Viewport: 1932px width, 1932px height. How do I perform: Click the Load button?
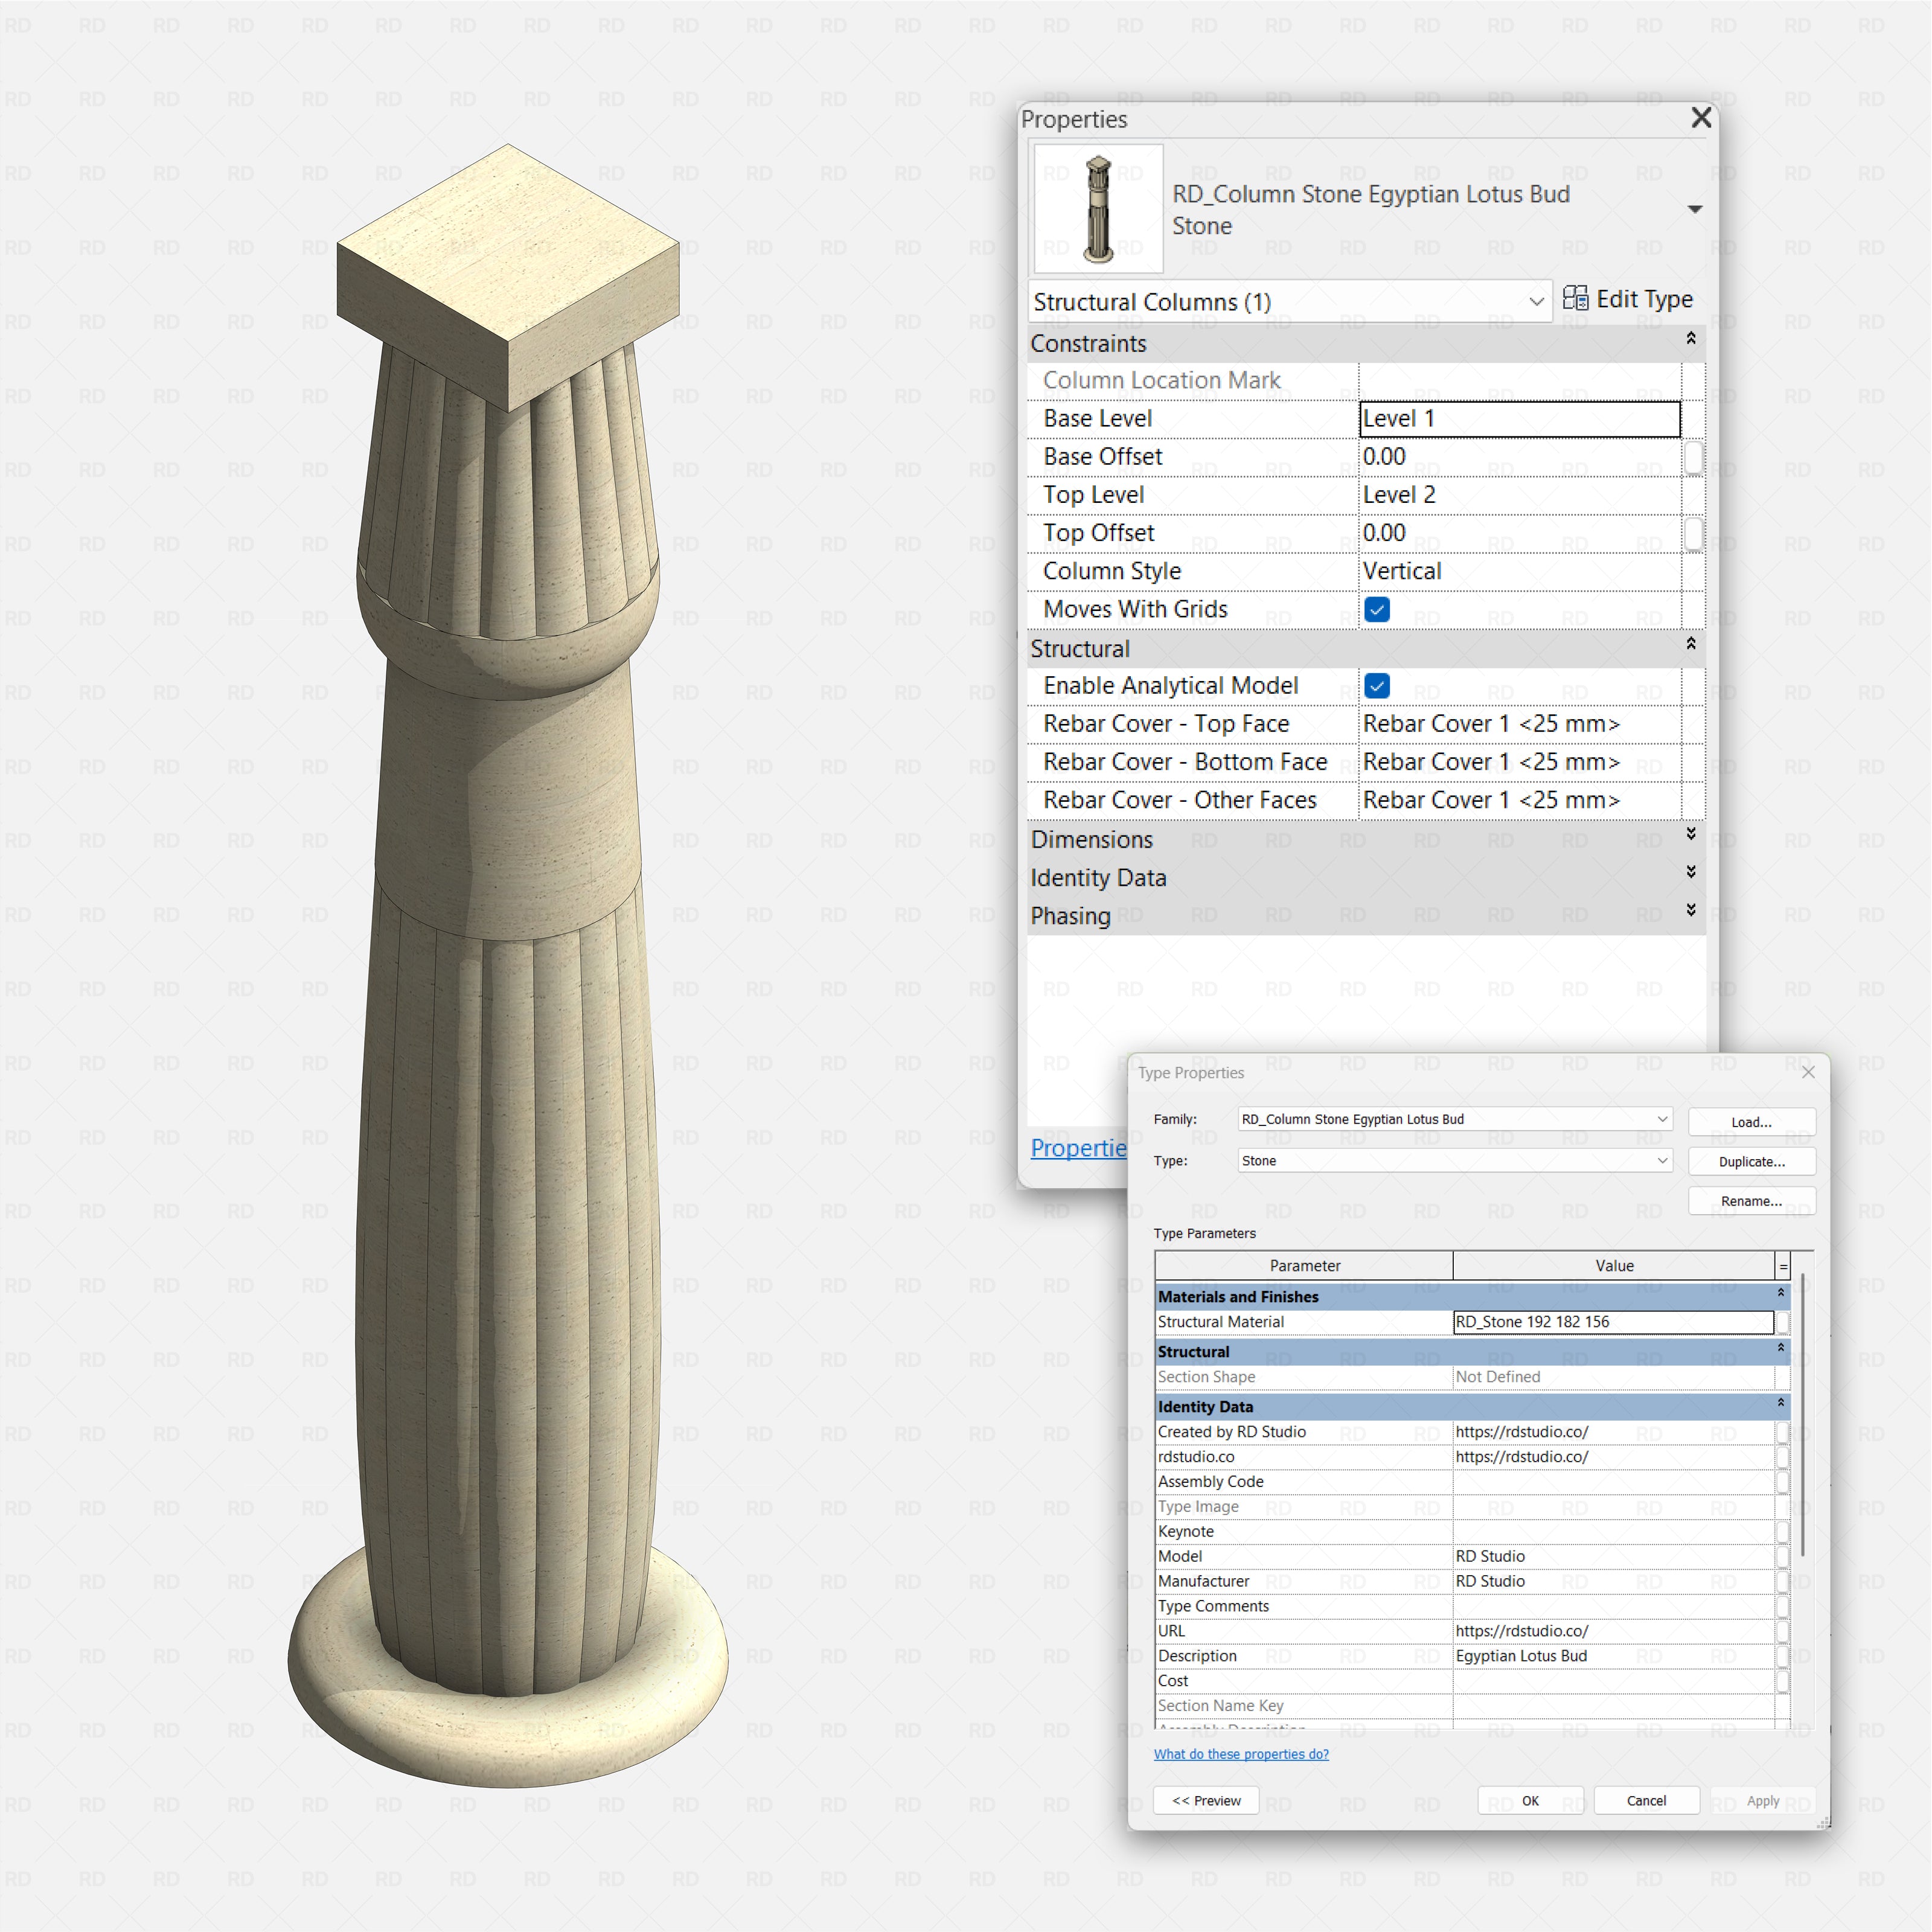pyautogui.click(x=1751, y=1121)
